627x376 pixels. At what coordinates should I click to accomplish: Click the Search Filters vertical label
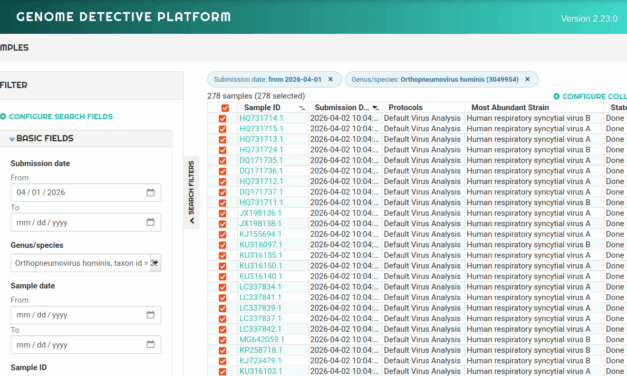click(192, 187)
